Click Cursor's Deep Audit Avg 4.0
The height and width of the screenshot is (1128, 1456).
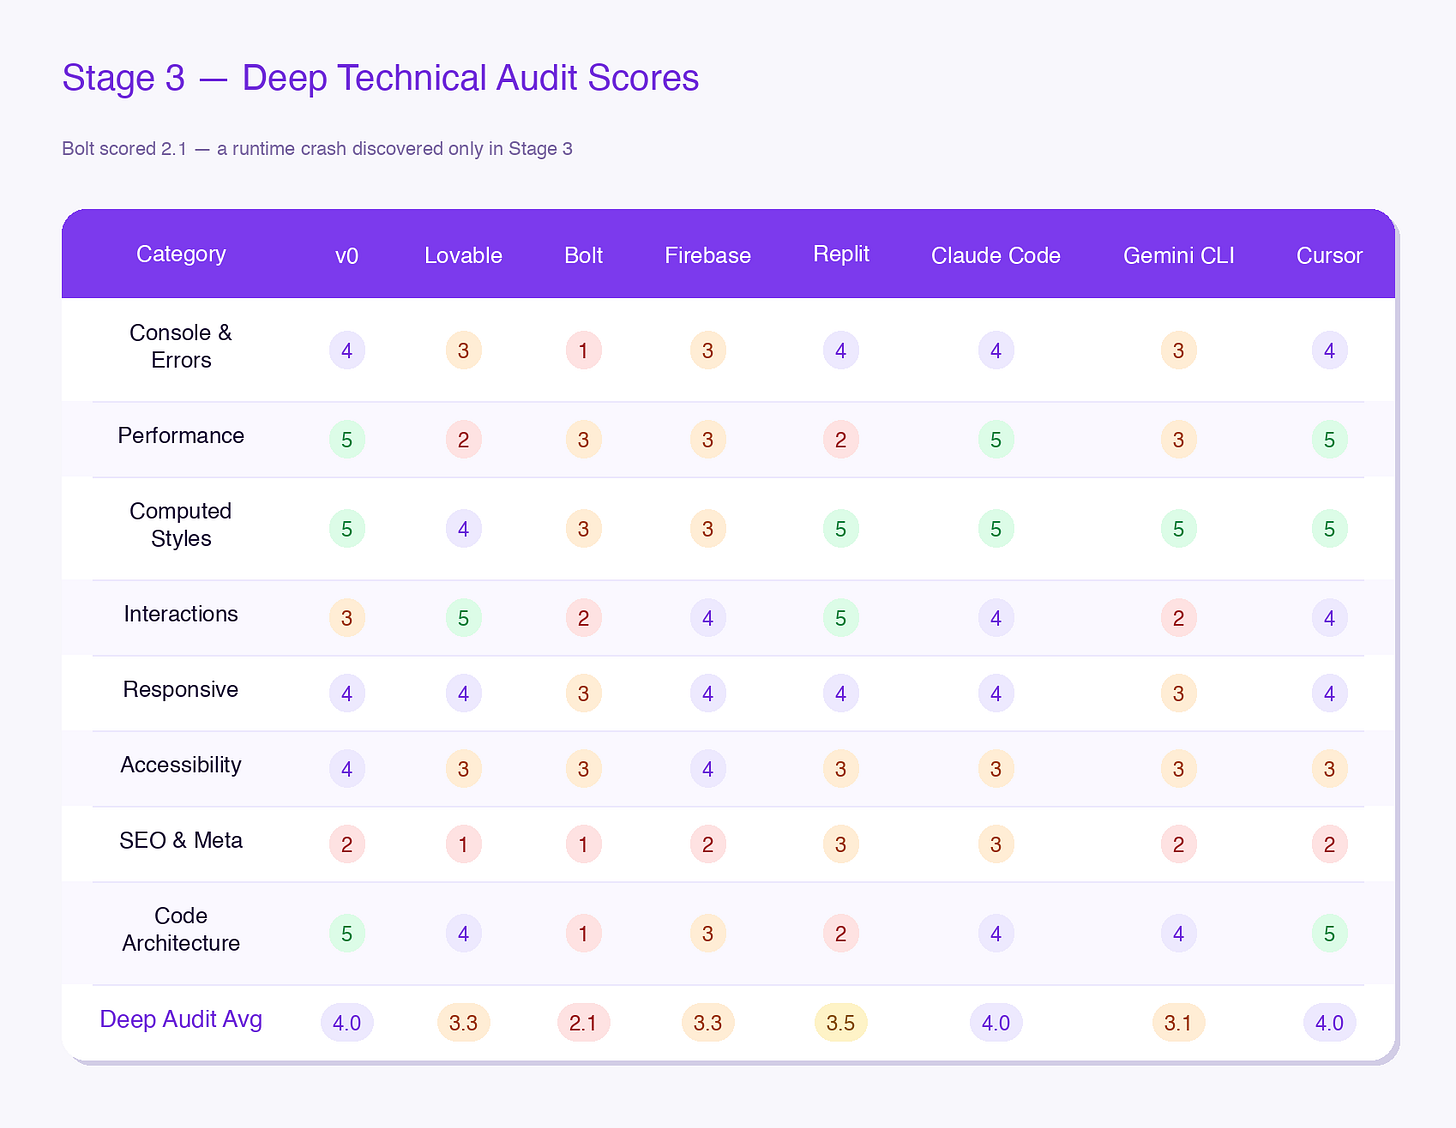tap(1330, 1023)
